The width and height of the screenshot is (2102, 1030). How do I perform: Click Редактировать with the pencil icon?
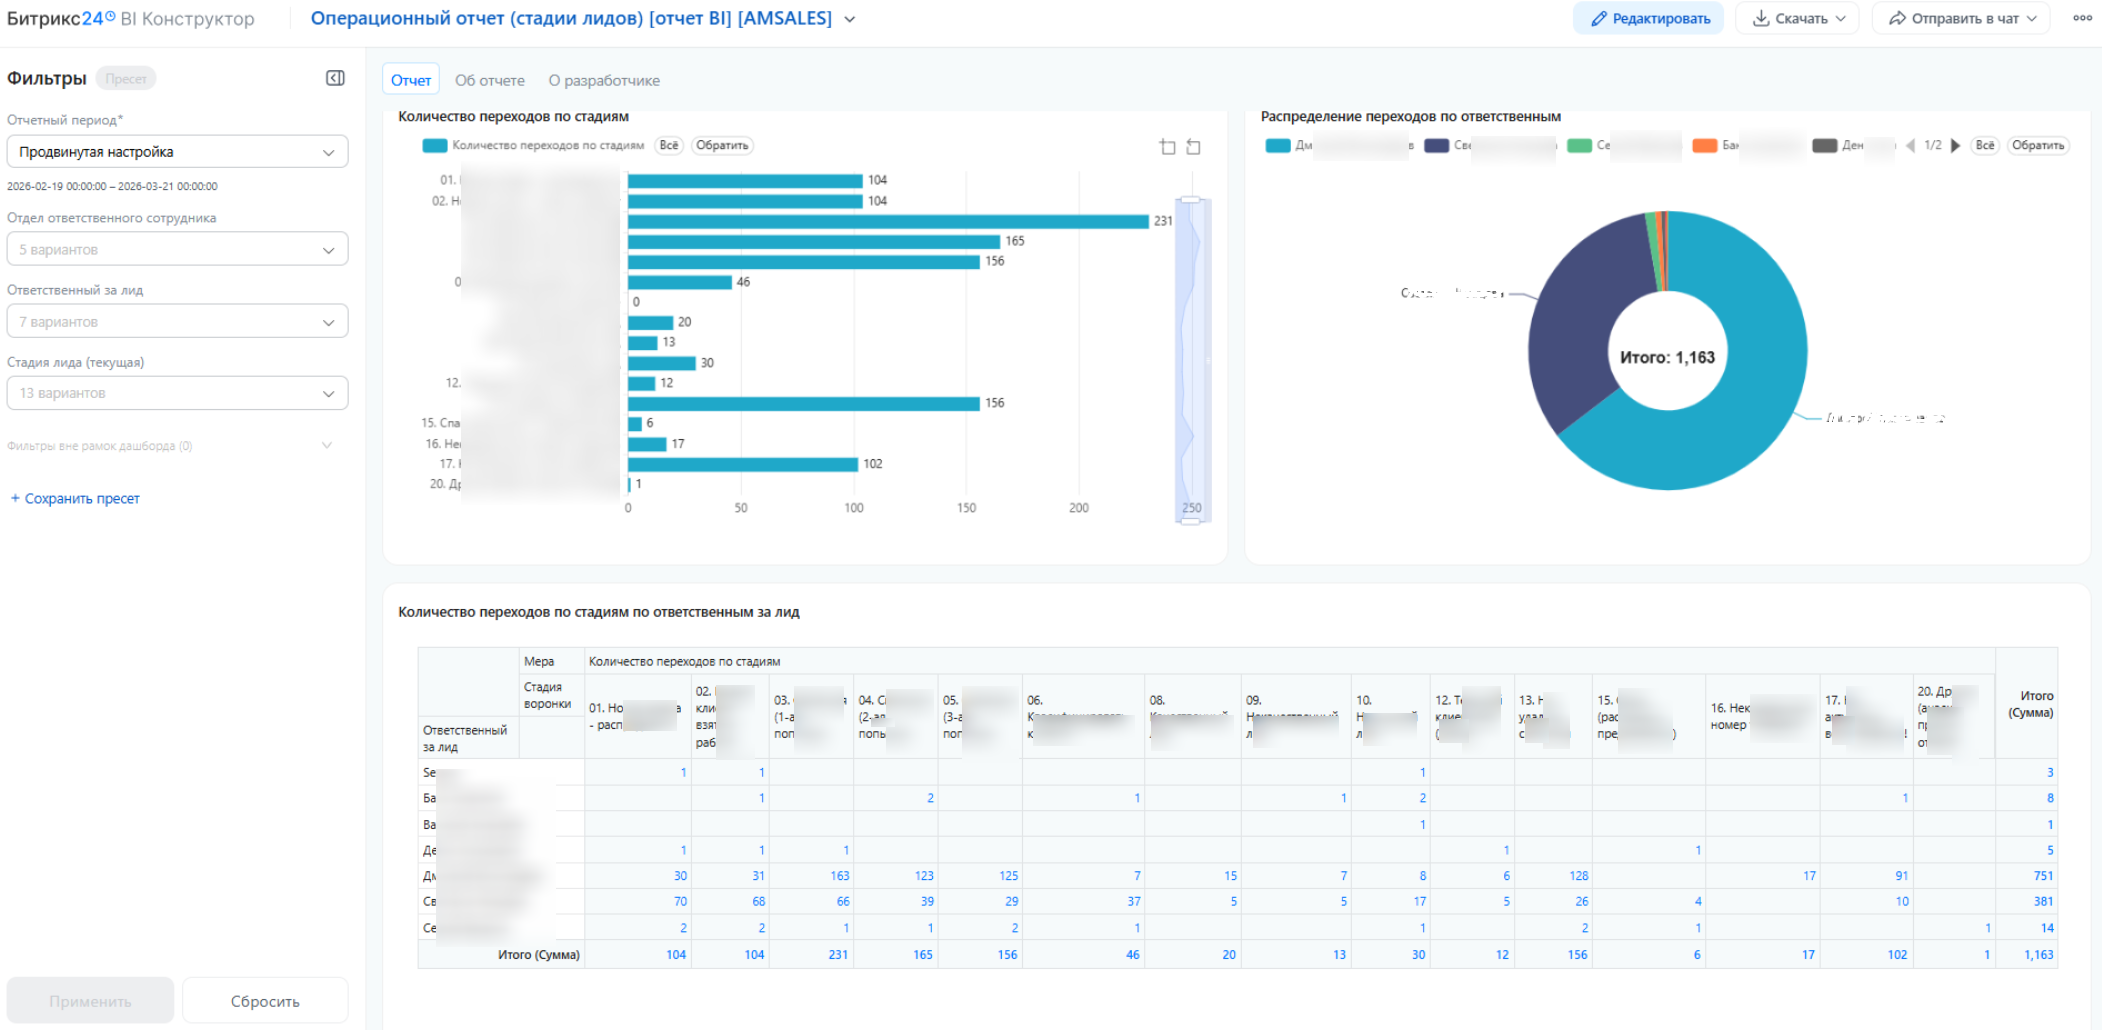[1648, 18]
